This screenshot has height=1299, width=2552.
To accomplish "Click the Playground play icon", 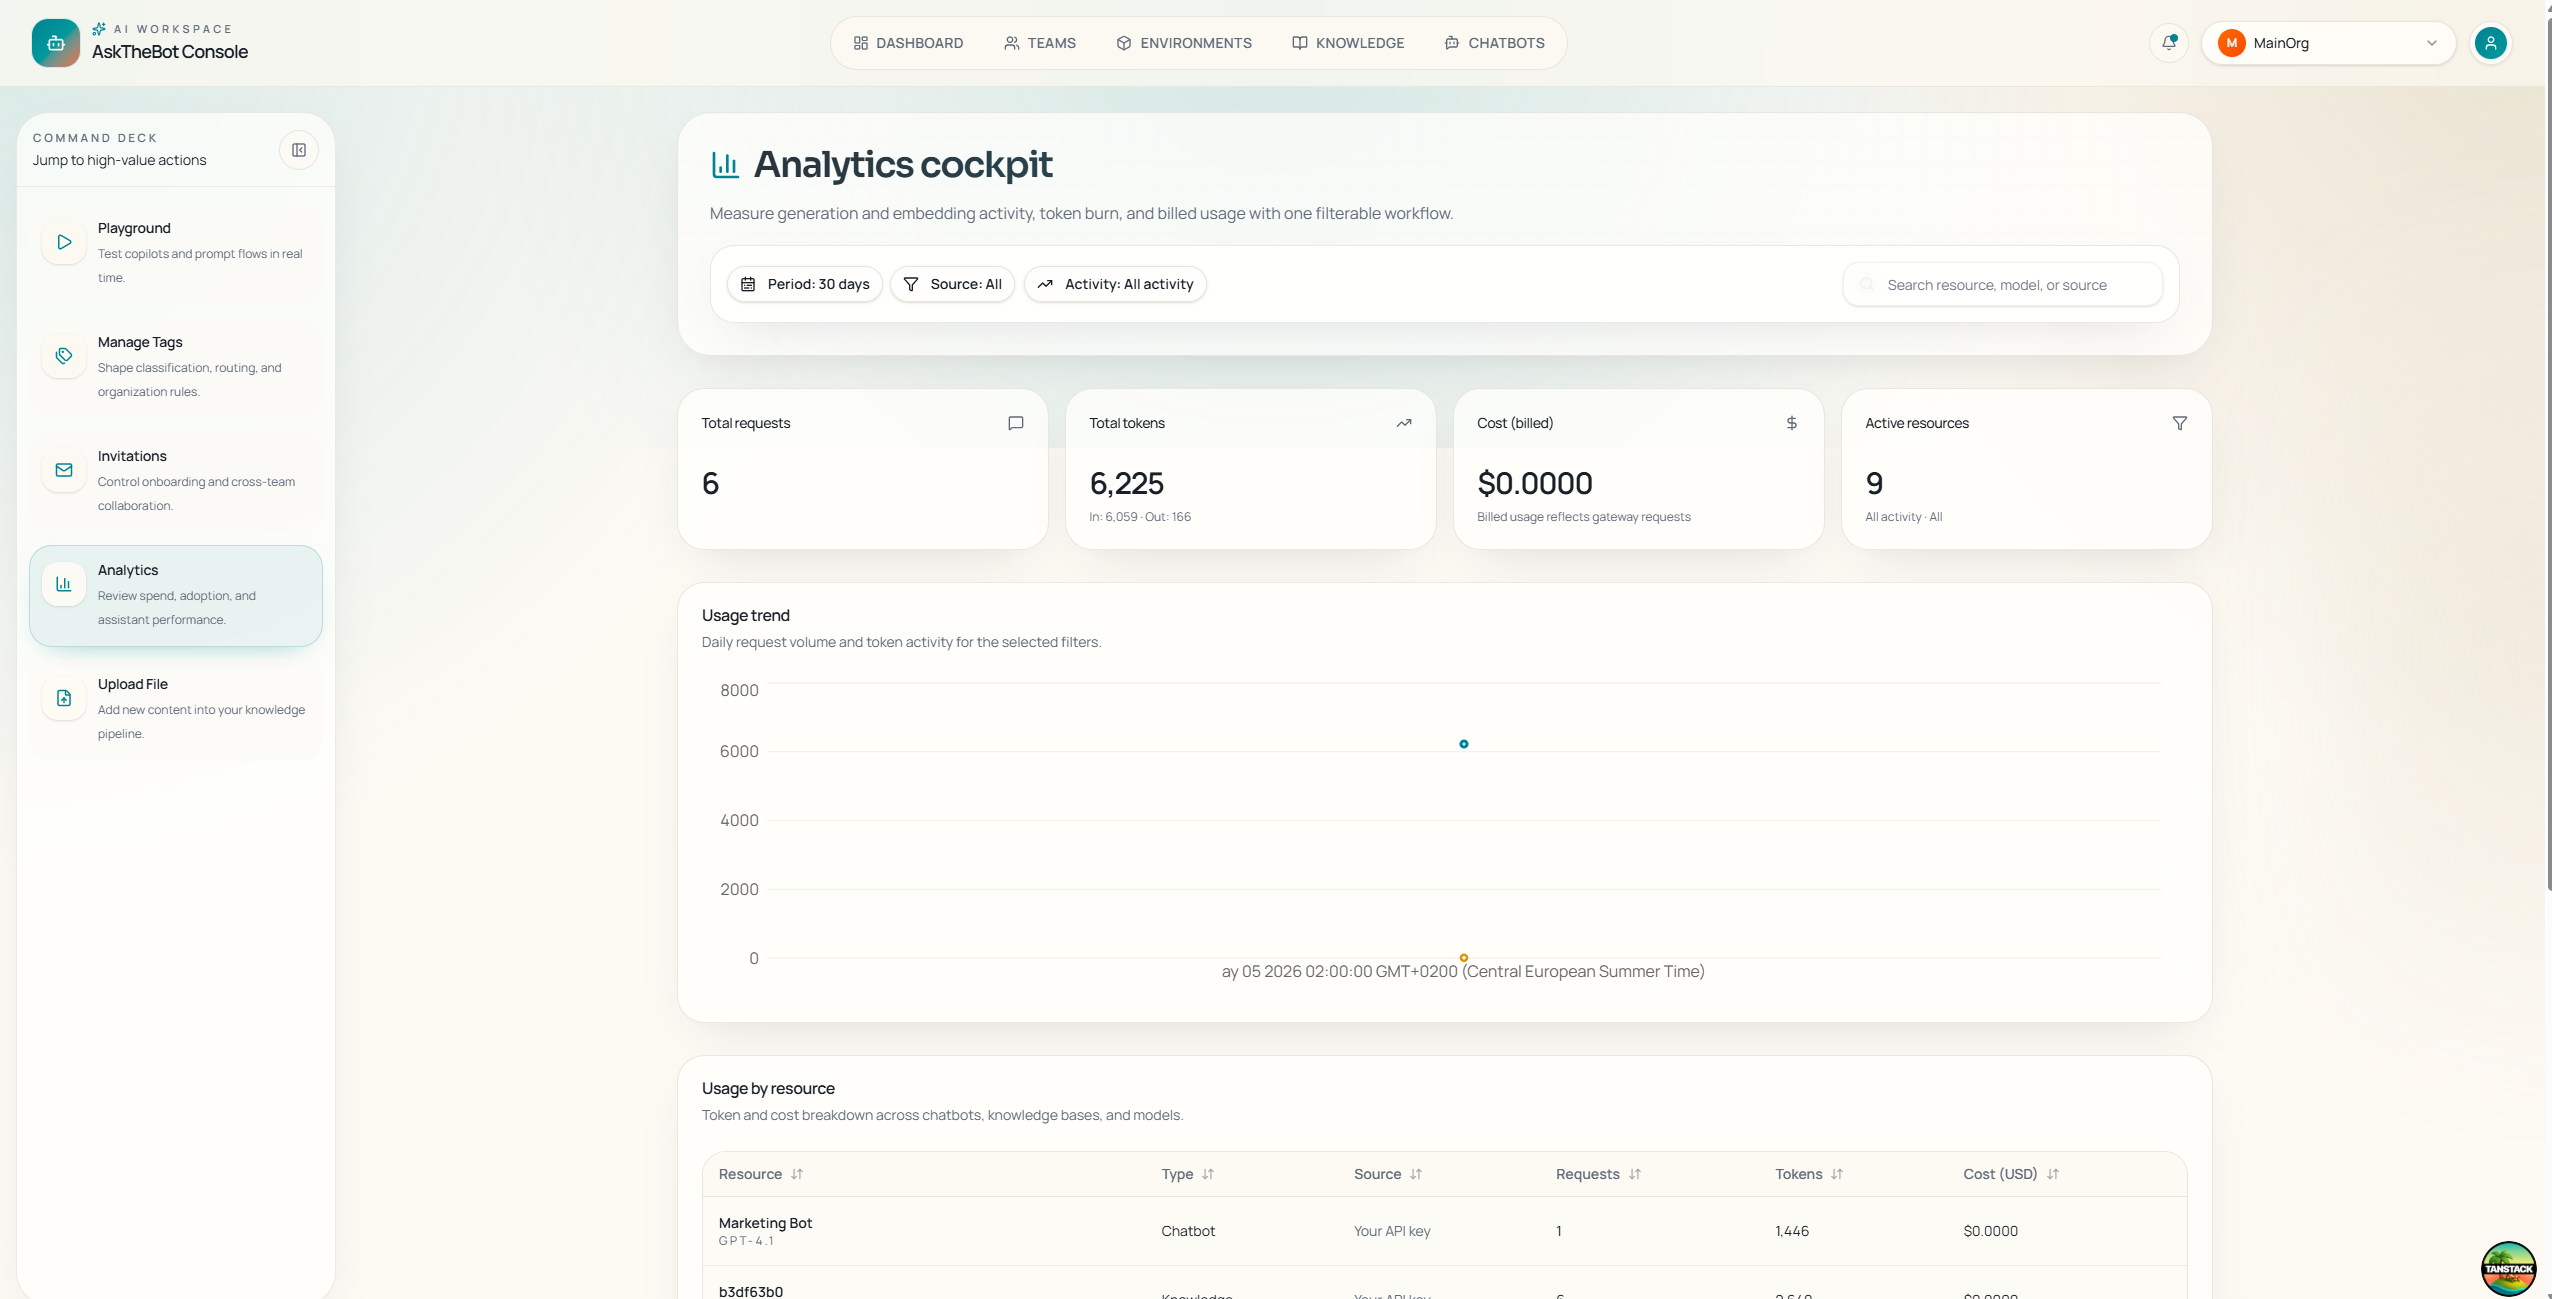I will (x=64, y=242).
